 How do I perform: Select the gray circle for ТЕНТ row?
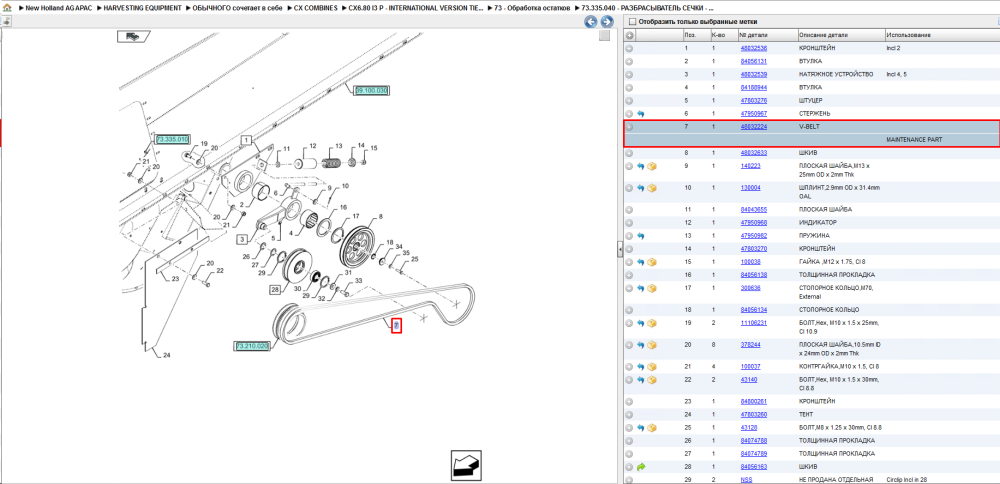pos(629,414)
